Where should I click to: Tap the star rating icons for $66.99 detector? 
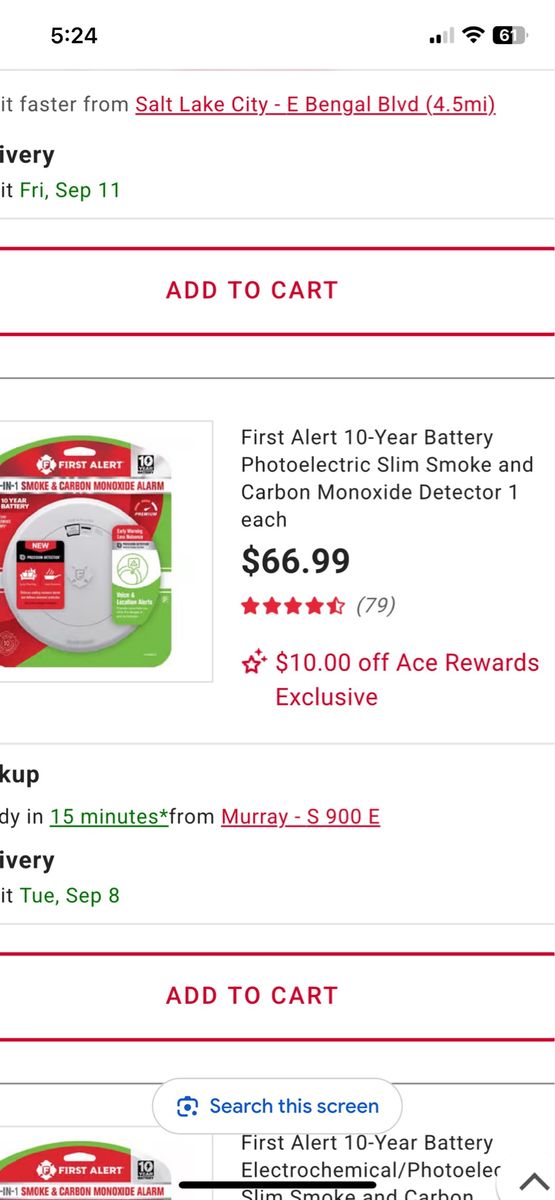(293, 606)
